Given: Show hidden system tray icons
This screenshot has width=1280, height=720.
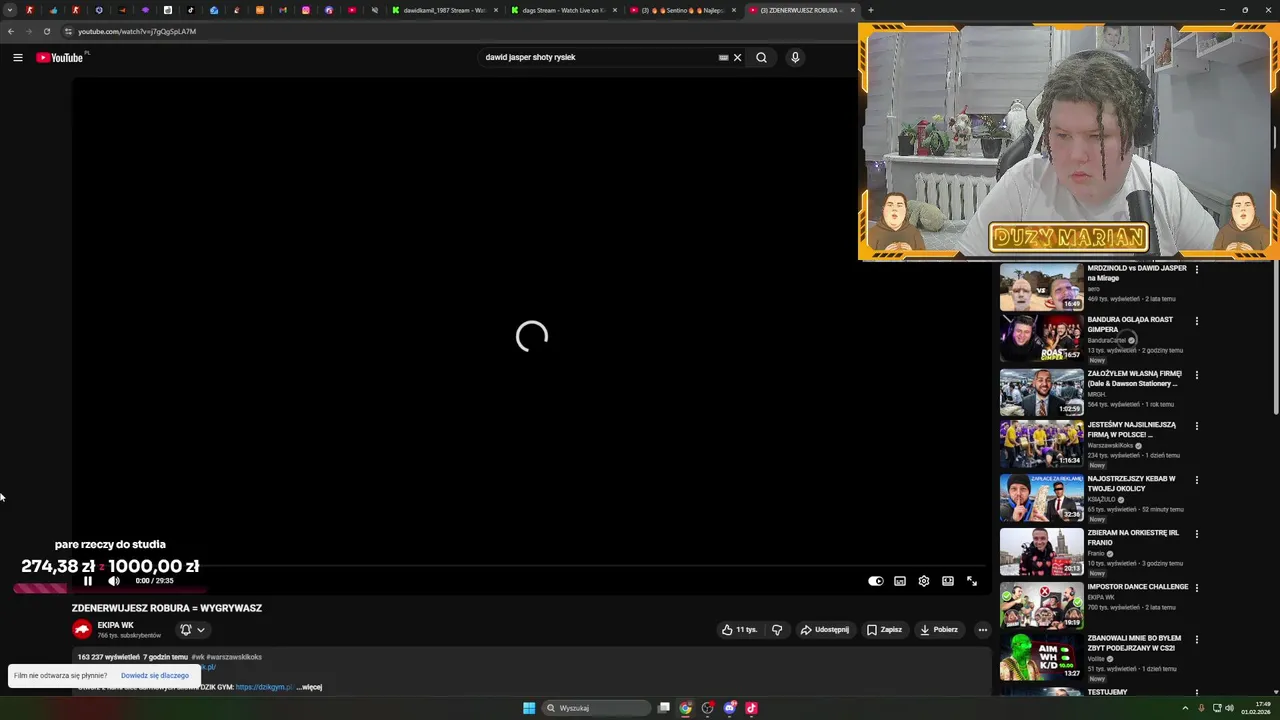Looking at the screenshot, I should pos(1187,708).
